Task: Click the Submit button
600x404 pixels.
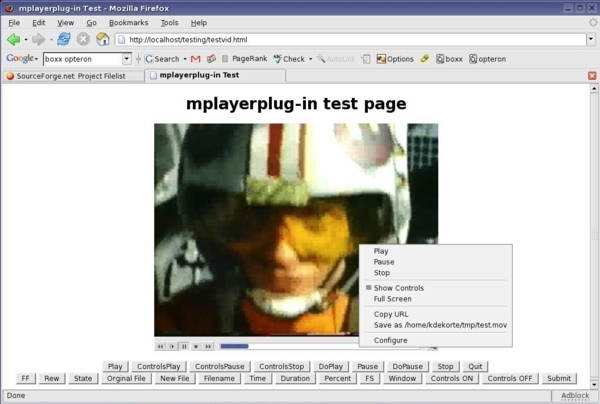Action: point(559,378)
